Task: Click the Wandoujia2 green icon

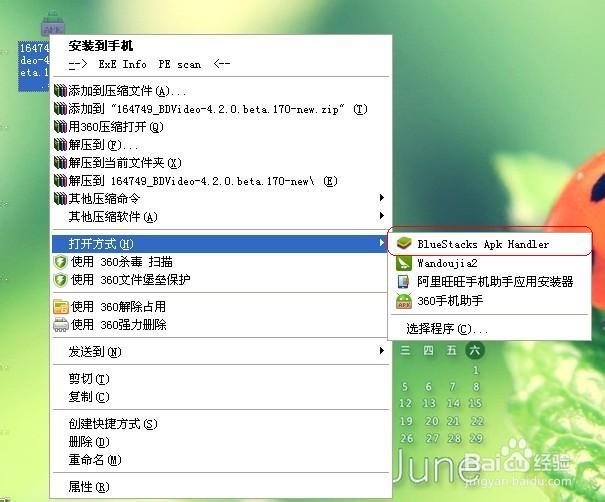Action: click(x=404, y=263)
